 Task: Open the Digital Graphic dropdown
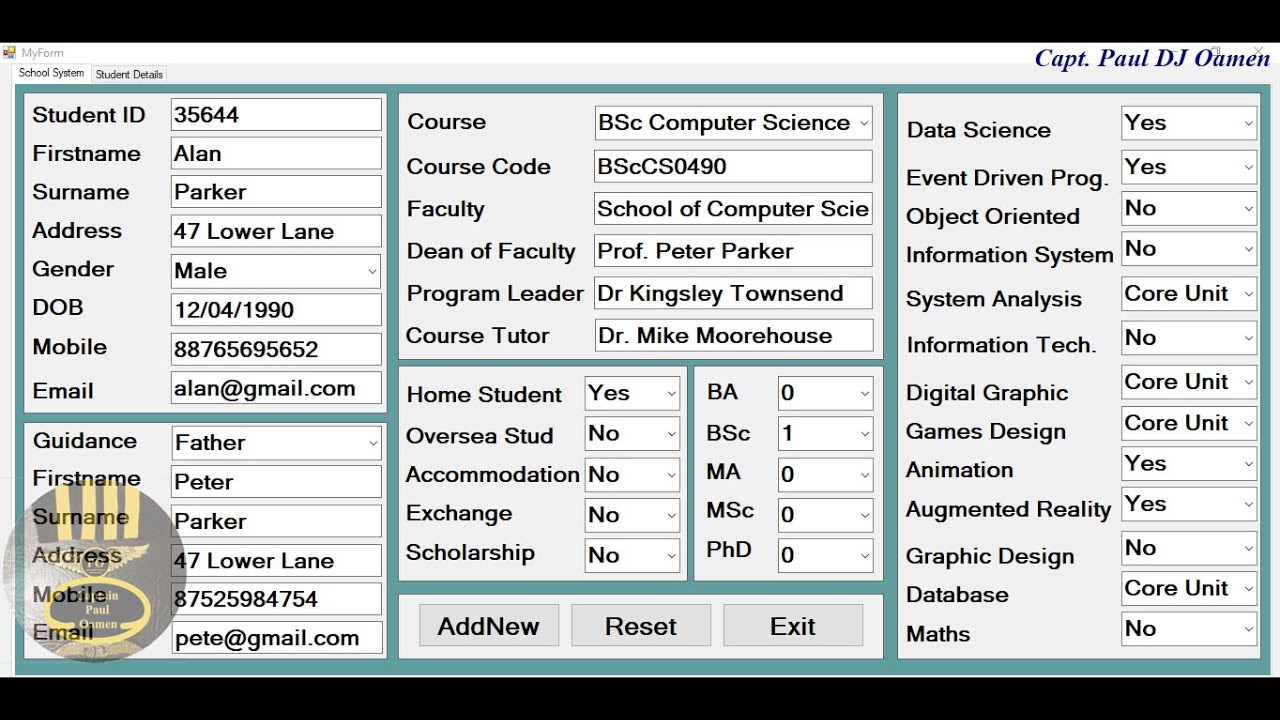pos(1189,382)
